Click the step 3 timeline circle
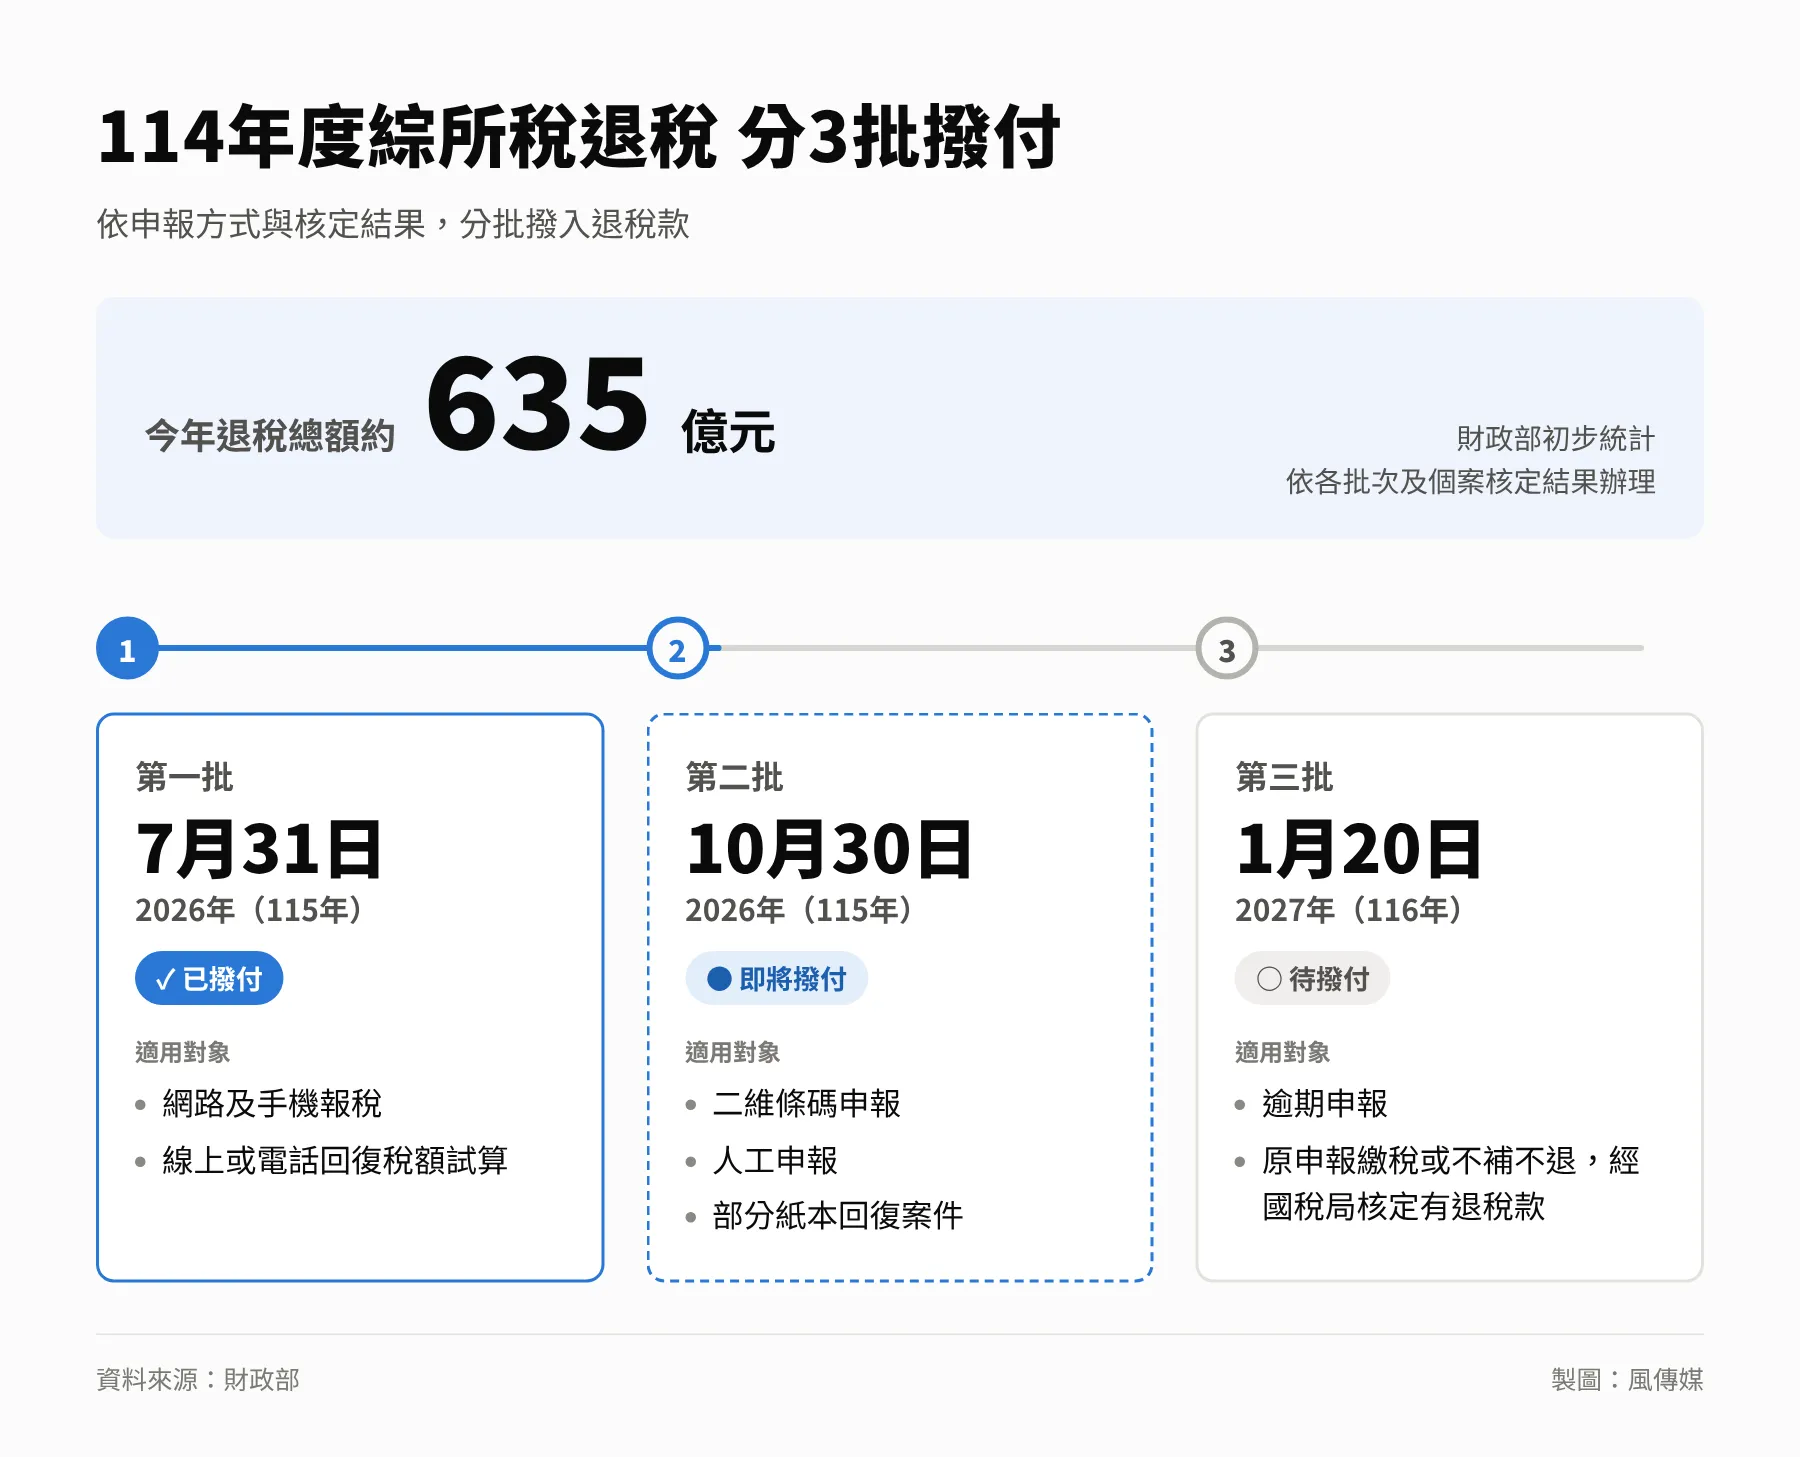The image size is (1800, 1457). 1227,649
